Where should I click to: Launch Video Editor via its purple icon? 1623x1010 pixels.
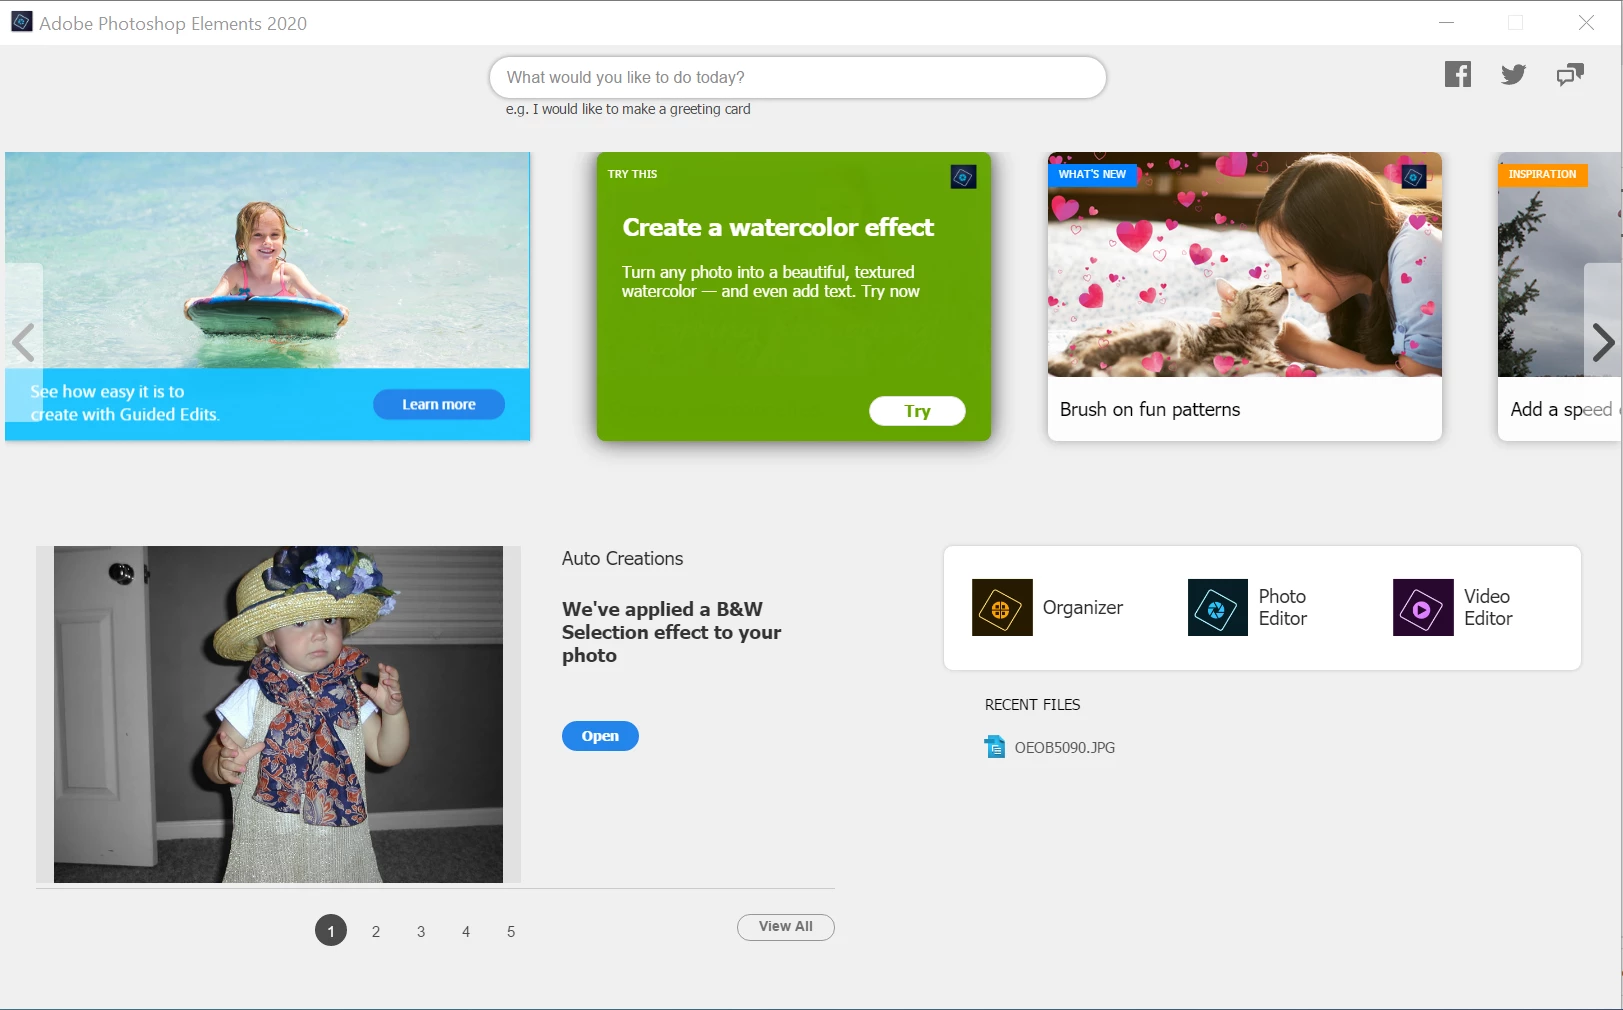click(x=1423, y=607)
